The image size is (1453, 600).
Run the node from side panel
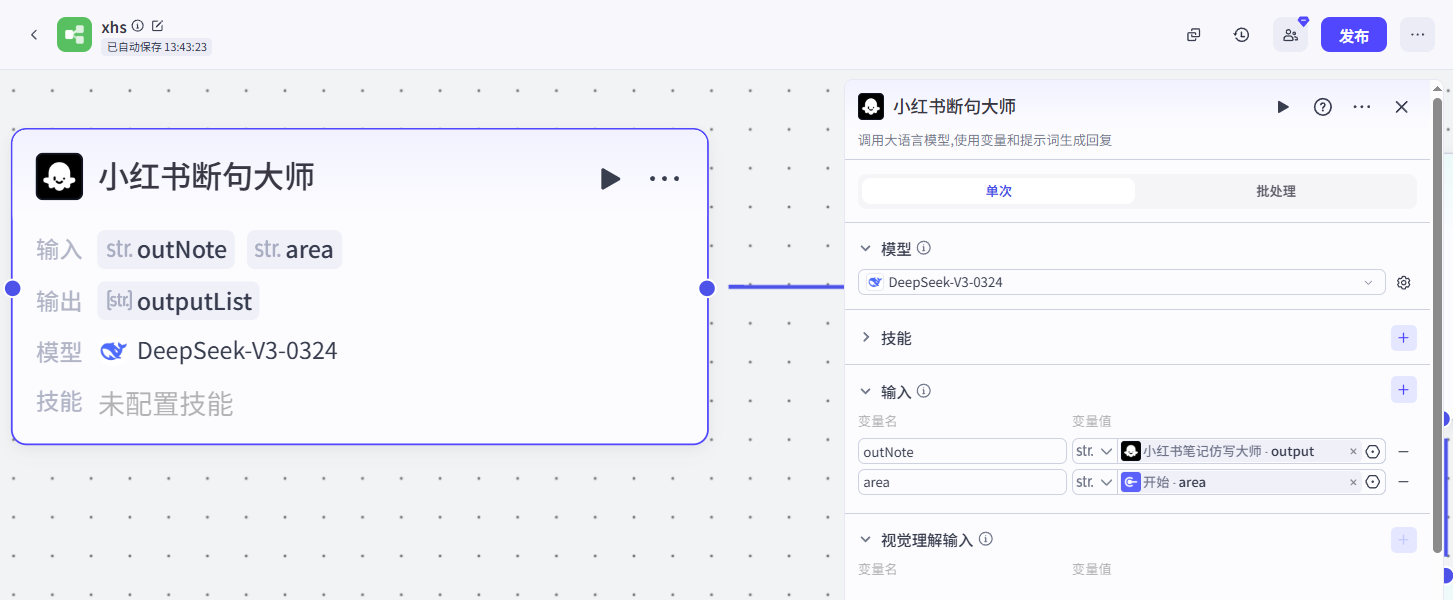point(1283,107)
